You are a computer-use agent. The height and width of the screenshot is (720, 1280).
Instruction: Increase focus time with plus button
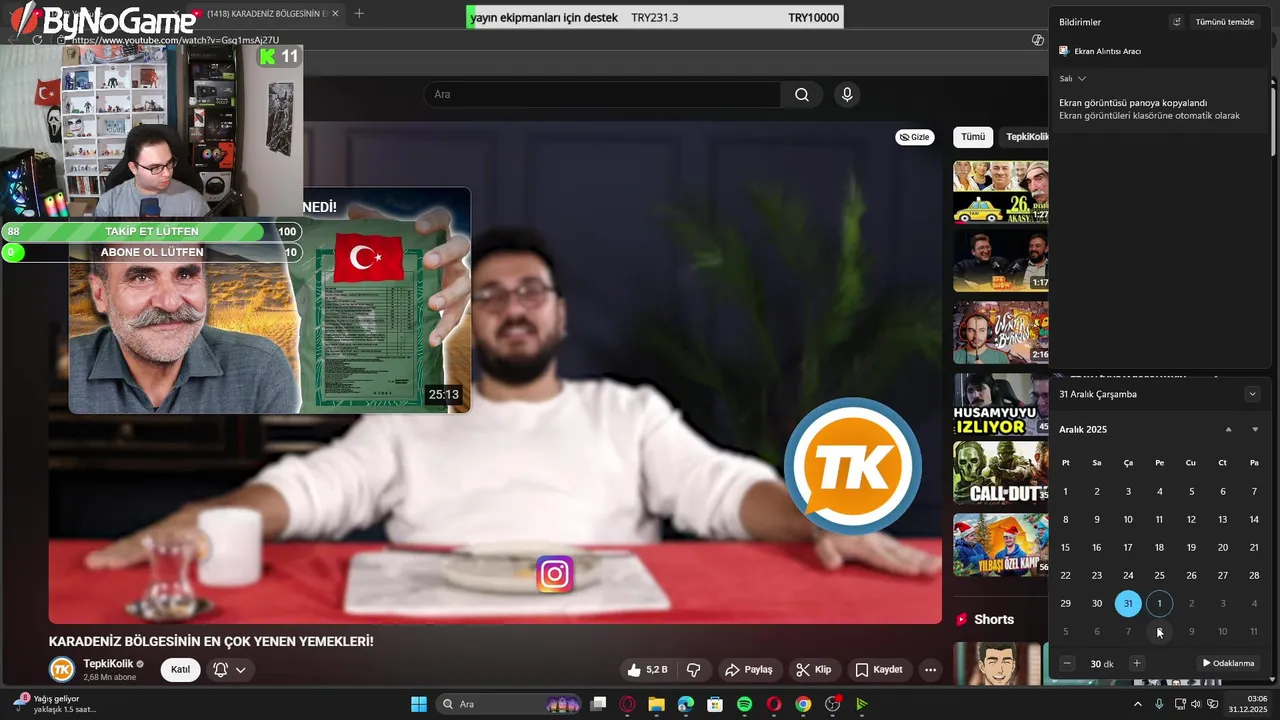click(x=1136, y=663)
